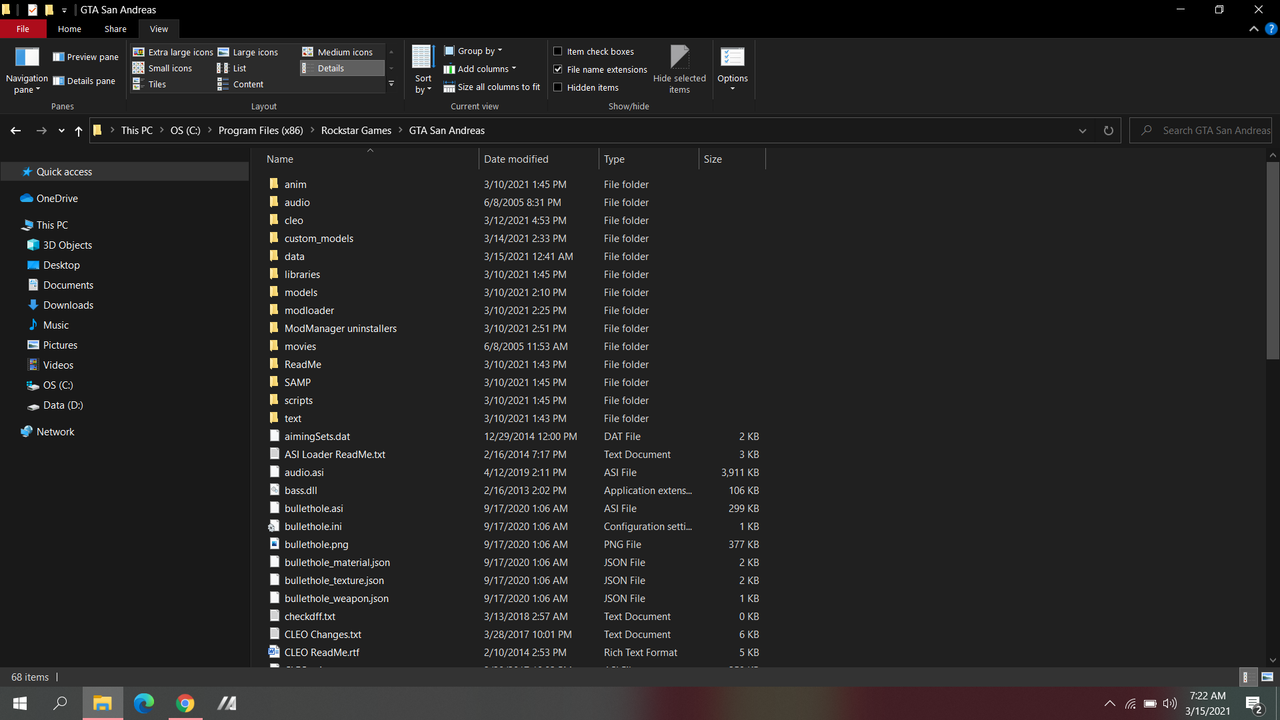The image size is (1280, 720).
Task: Select Extra large icons layout
Action: [173, 52]
